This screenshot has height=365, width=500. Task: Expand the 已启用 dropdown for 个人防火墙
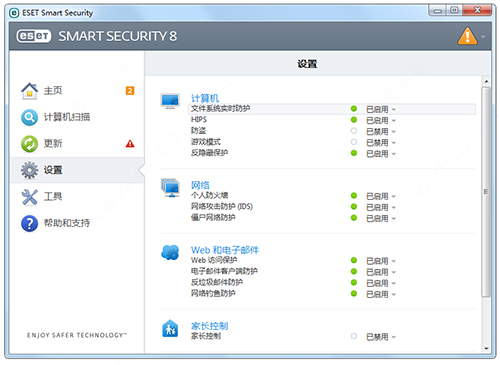click(381, 196)
